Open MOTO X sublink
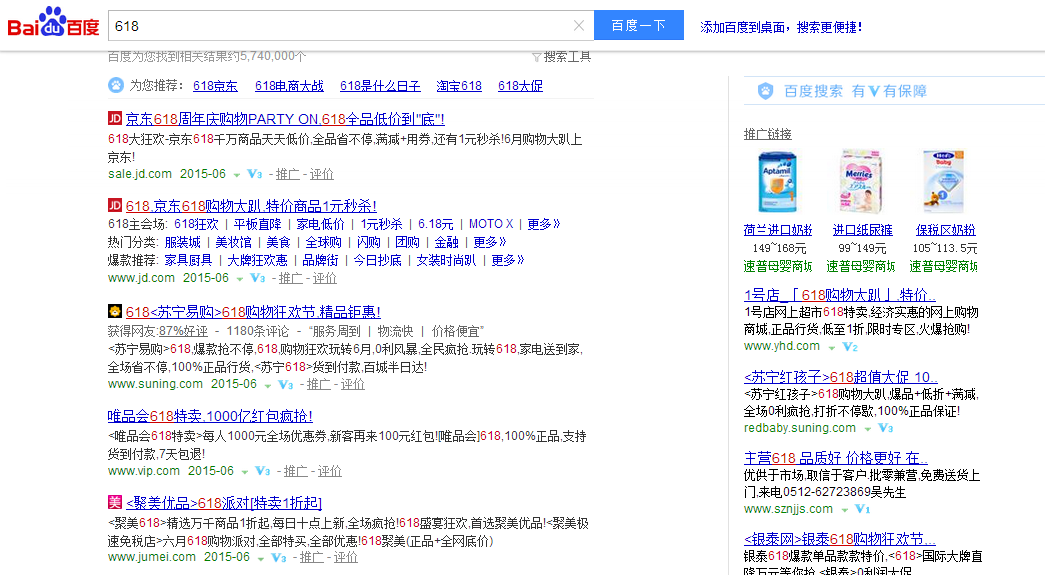Image resolution: width=1045 pixels, height=575 pixels. [x=491, y=224]
